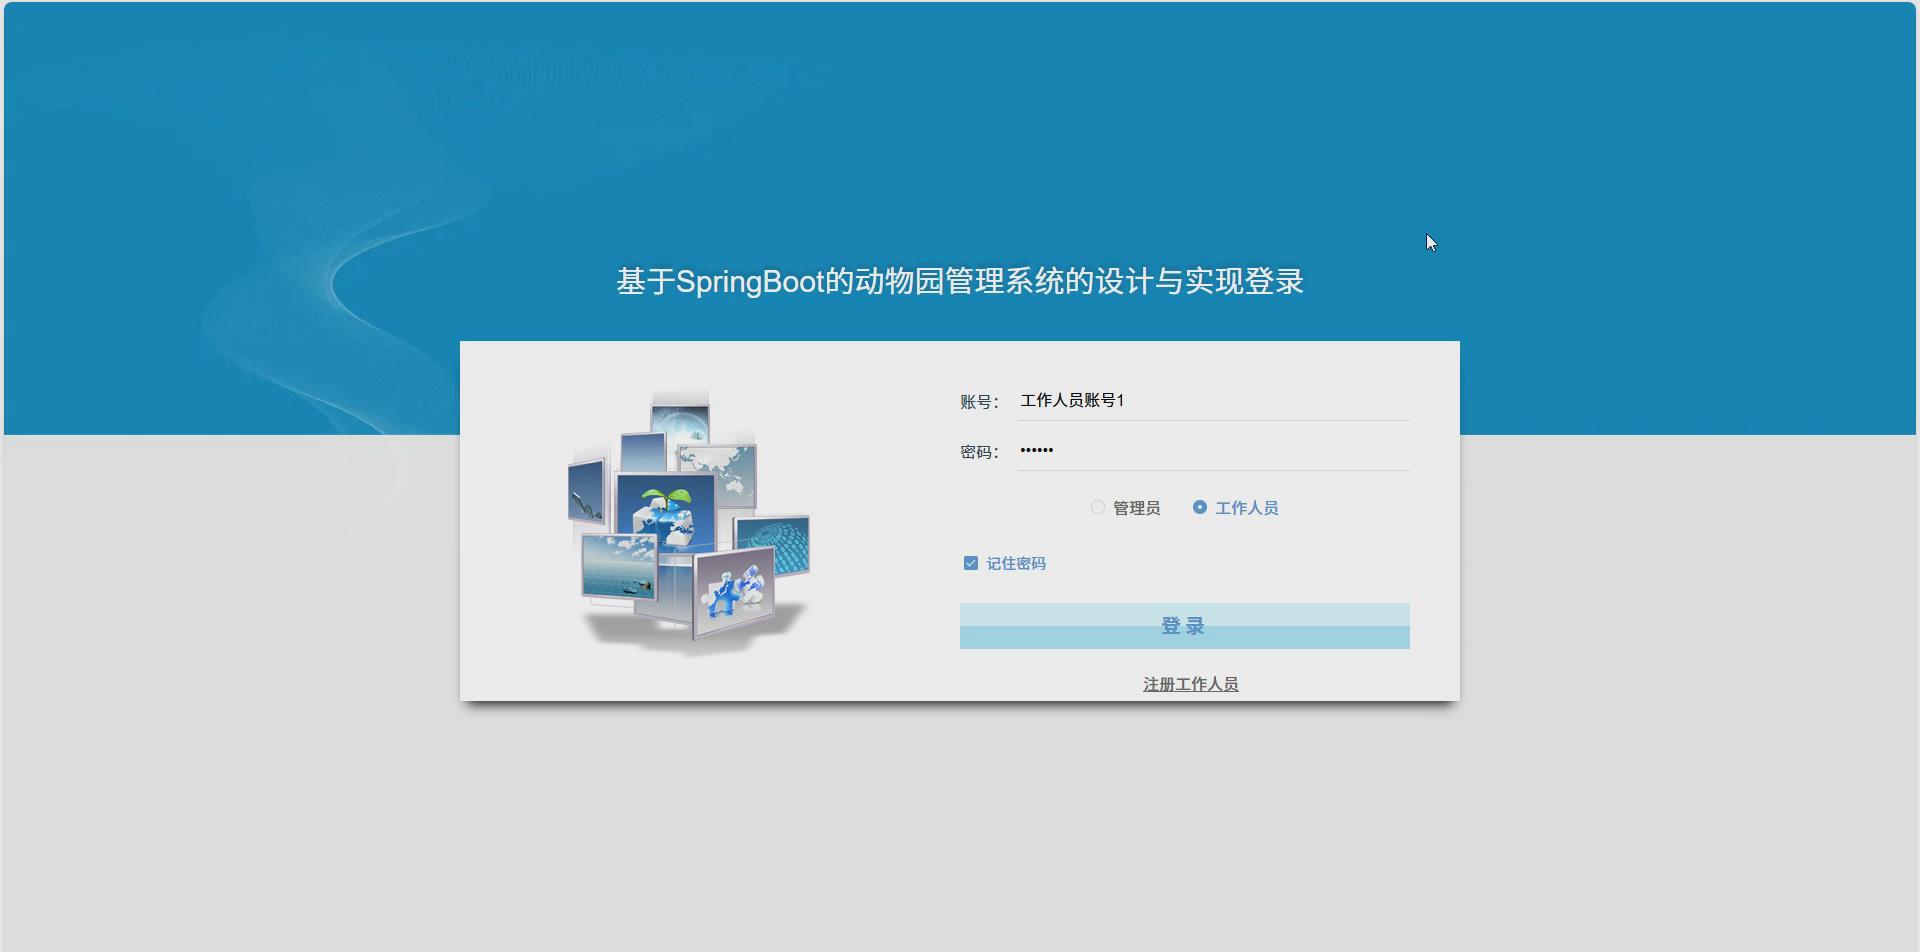Click the masked password dots
1920x952 pixels.
point(1037,450)
